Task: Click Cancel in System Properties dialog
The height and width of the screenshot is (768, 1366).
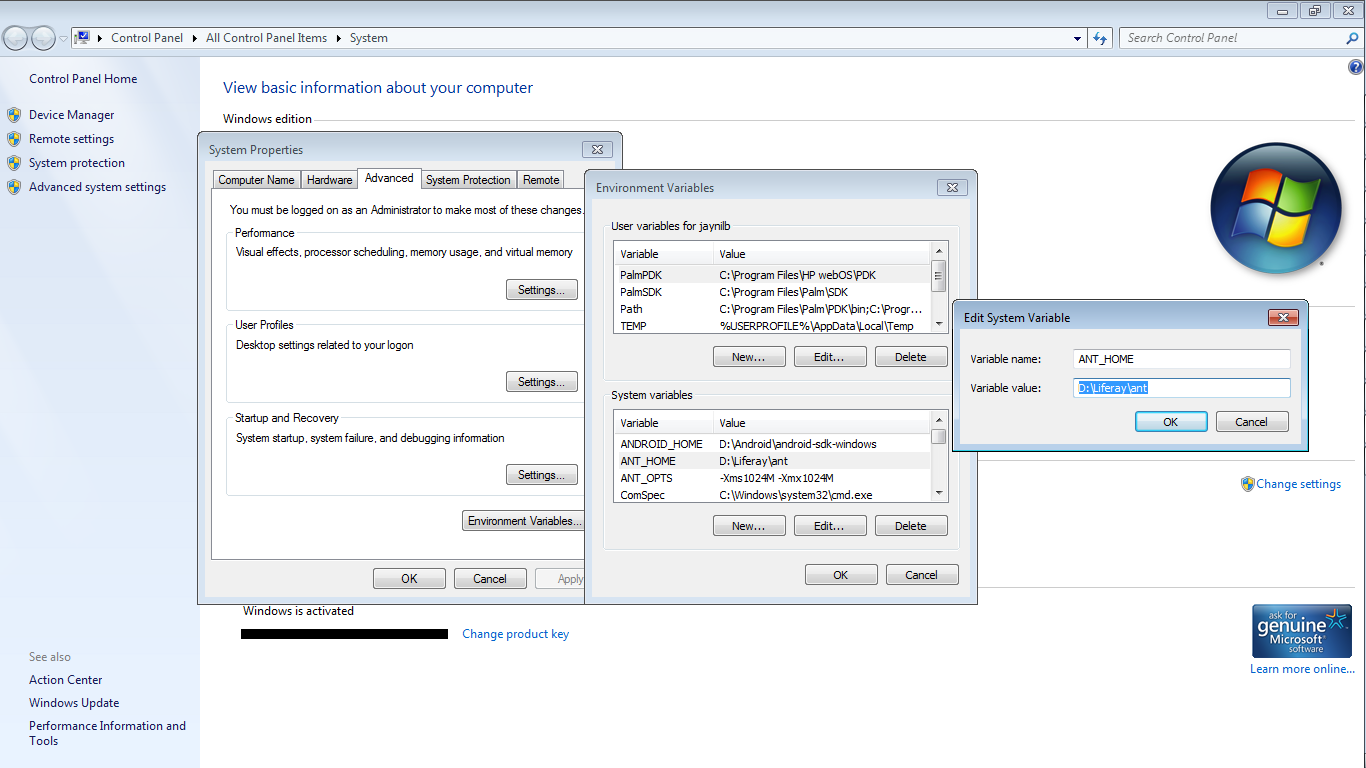Action: (490, 579)
